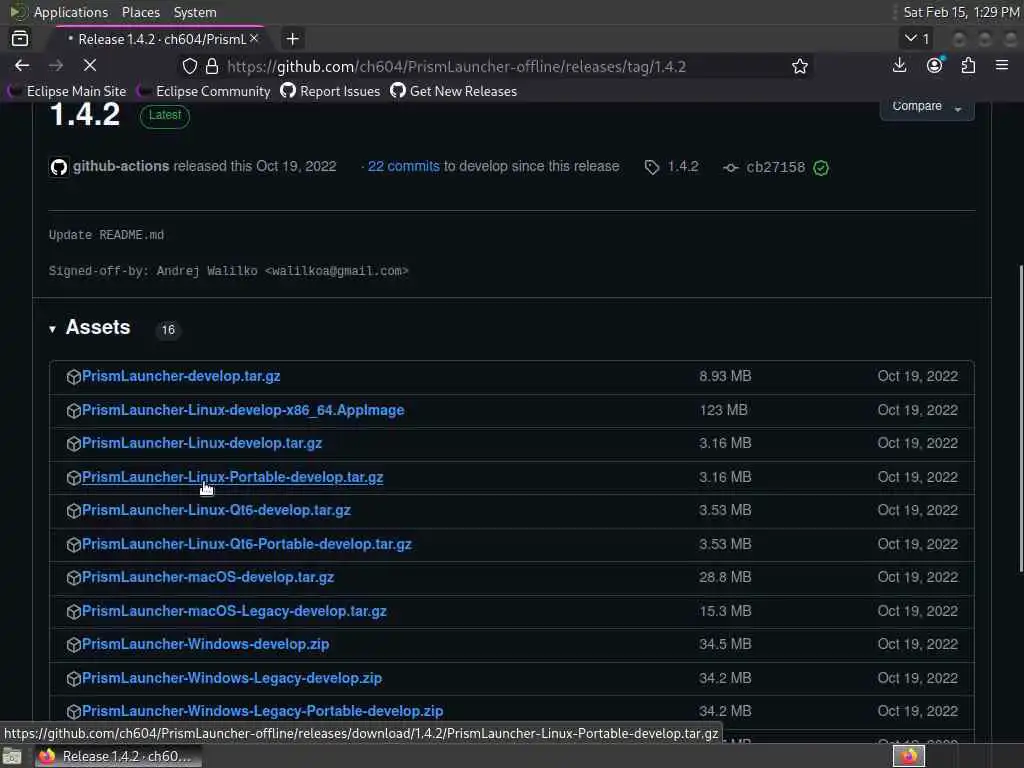Viewport: 1024px width, 768px height.
Task: Open the 22 commits link
Action: click(404, 167)
